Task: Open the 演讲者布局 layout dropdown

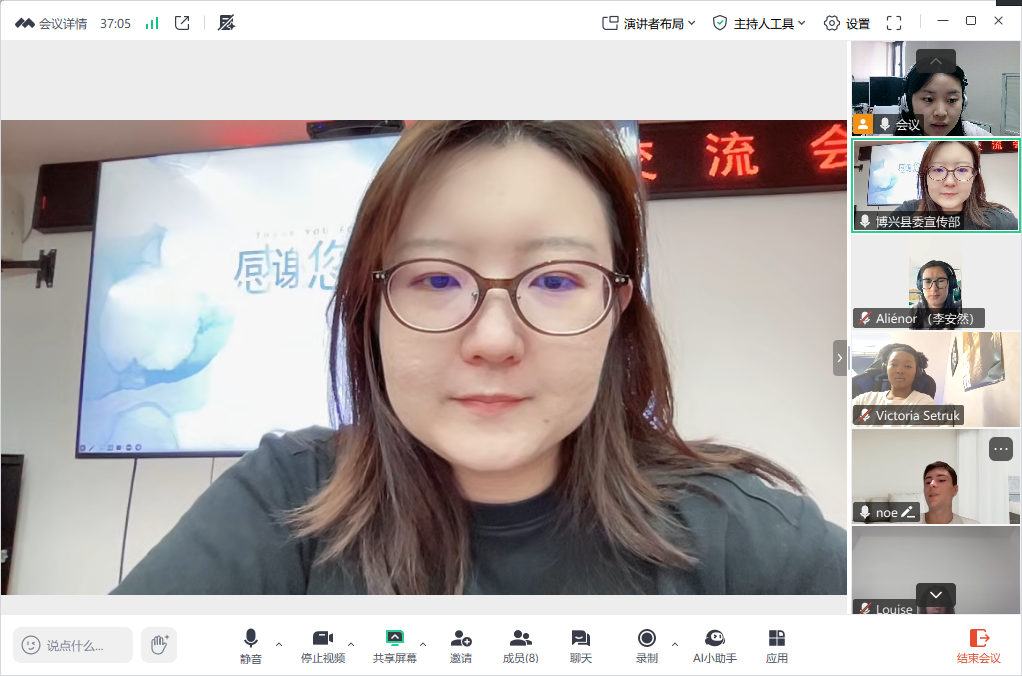Action: [x=648, y=23]
